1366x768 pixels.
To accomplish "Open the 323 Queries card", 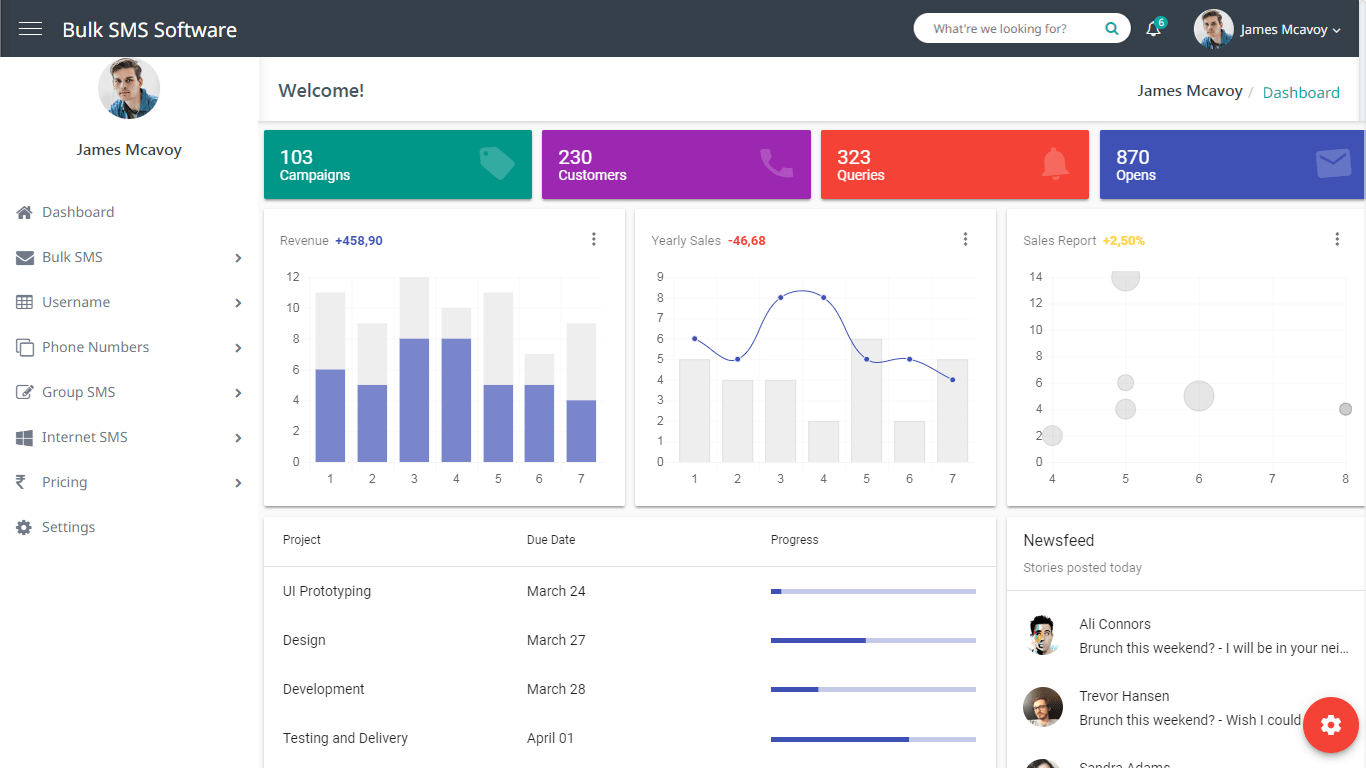I will pos(955,165).
